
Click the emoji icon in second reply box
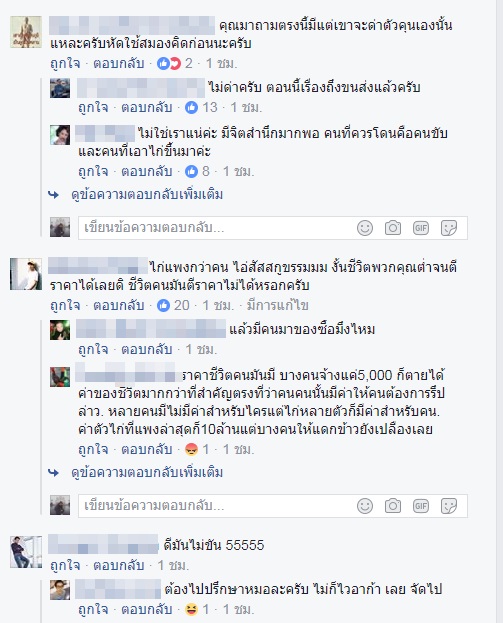(365, 506)
